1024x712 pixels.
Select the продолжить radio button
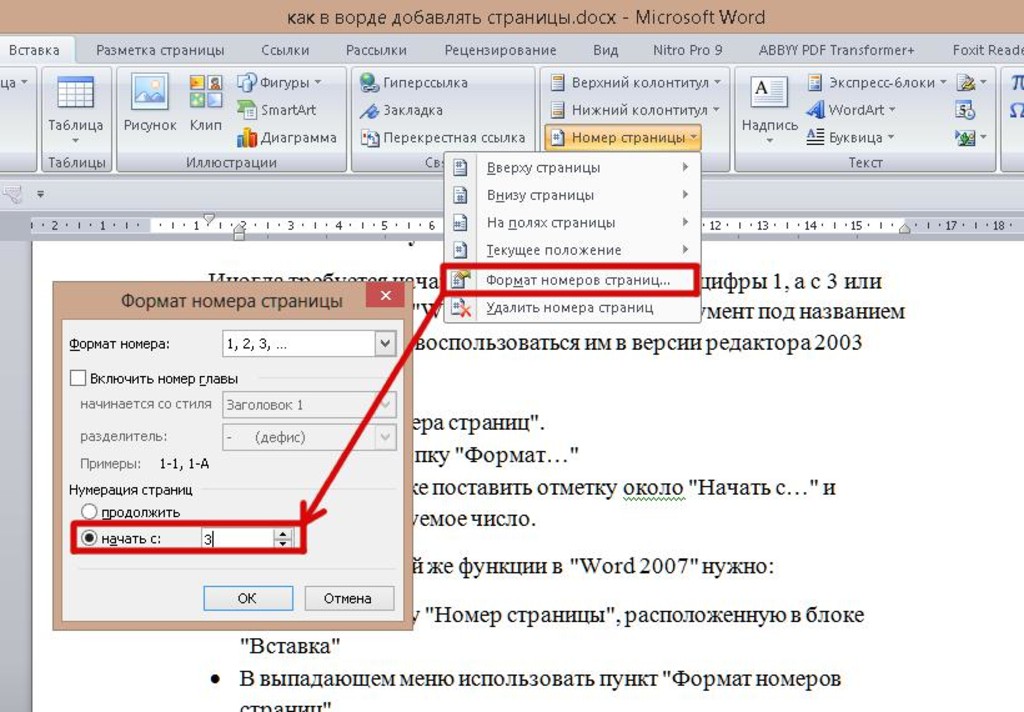pyautogui.click(x=89, y=512)
